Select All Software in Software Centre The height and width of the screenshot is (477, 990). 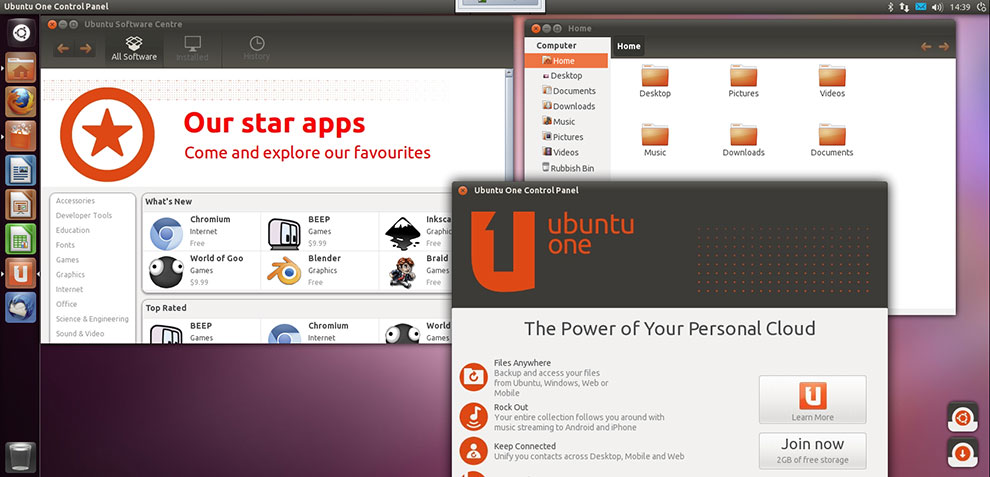tap(134, 49)
